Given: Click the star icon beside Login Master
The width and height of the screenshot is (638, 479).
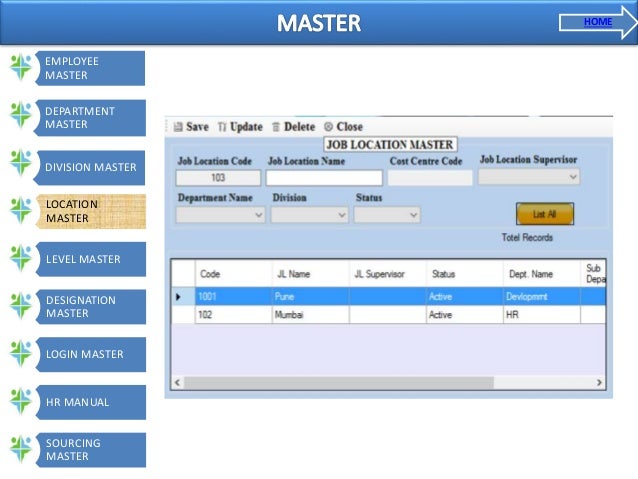Looking at the screenshot, I should (21, 354).
